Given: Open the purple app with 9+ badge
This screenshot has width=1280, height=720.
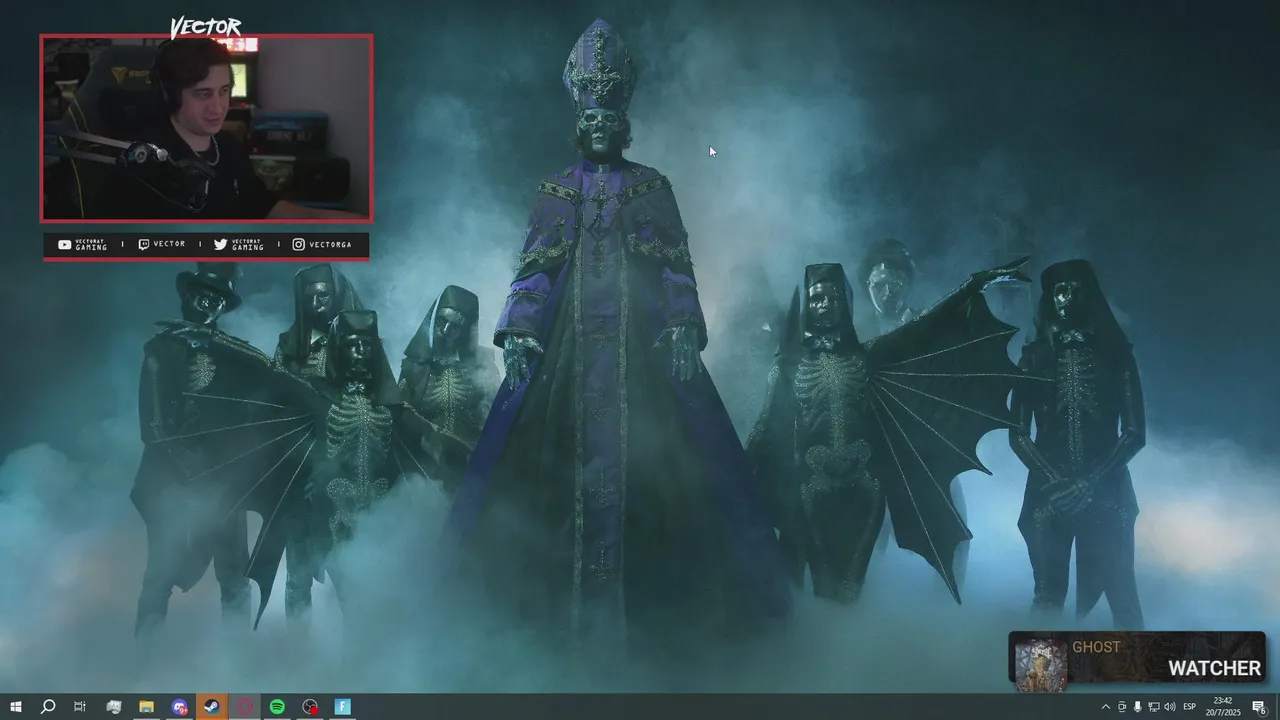Looking at the screenshot, I should coord(179,707).
